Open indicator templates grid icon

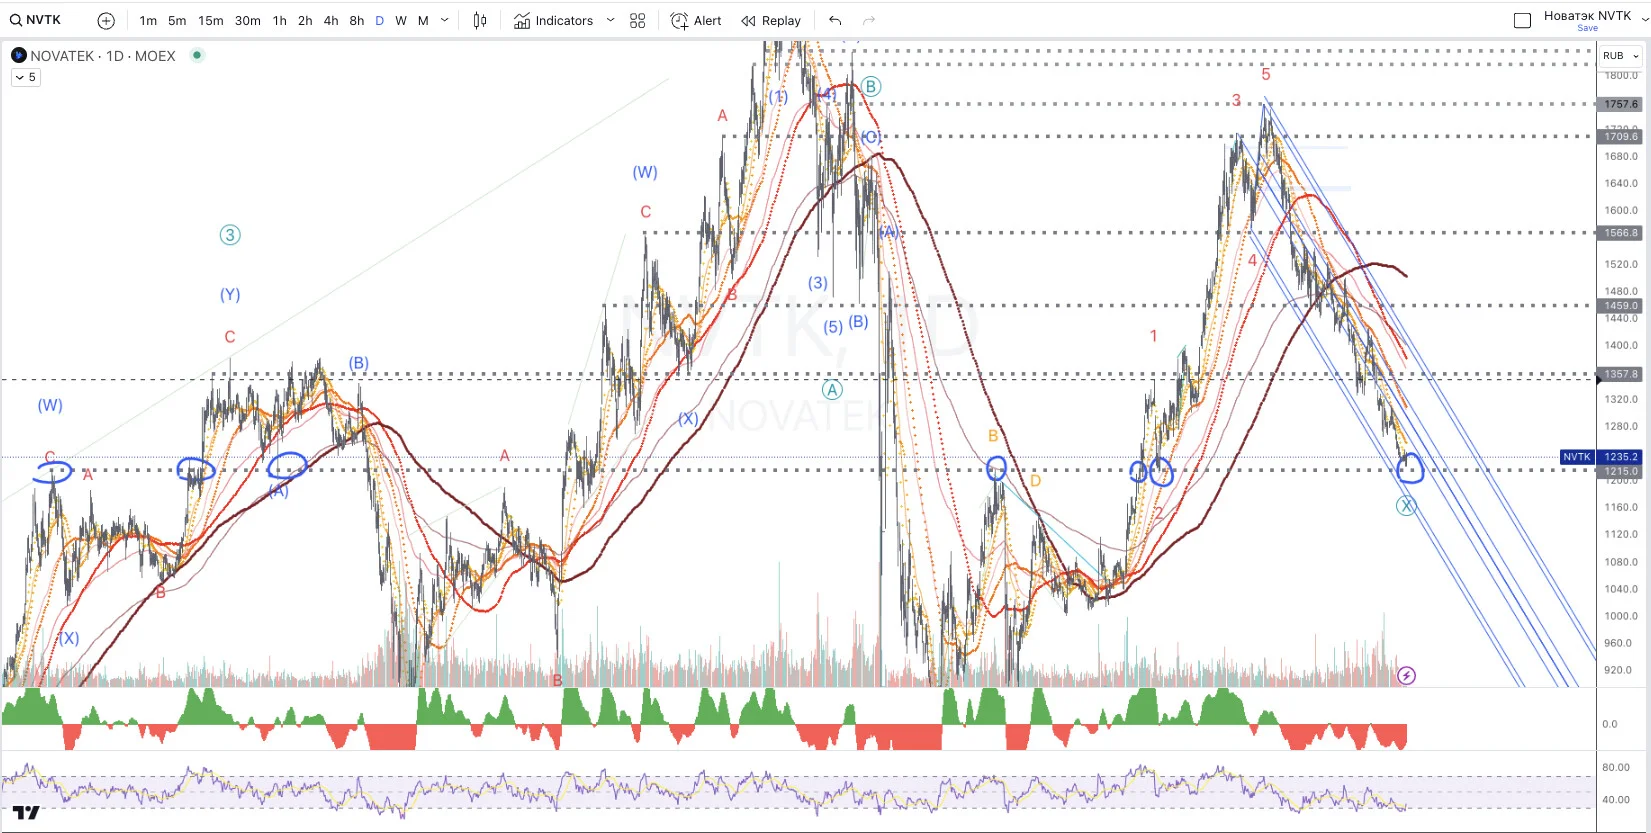coord(638,20)
